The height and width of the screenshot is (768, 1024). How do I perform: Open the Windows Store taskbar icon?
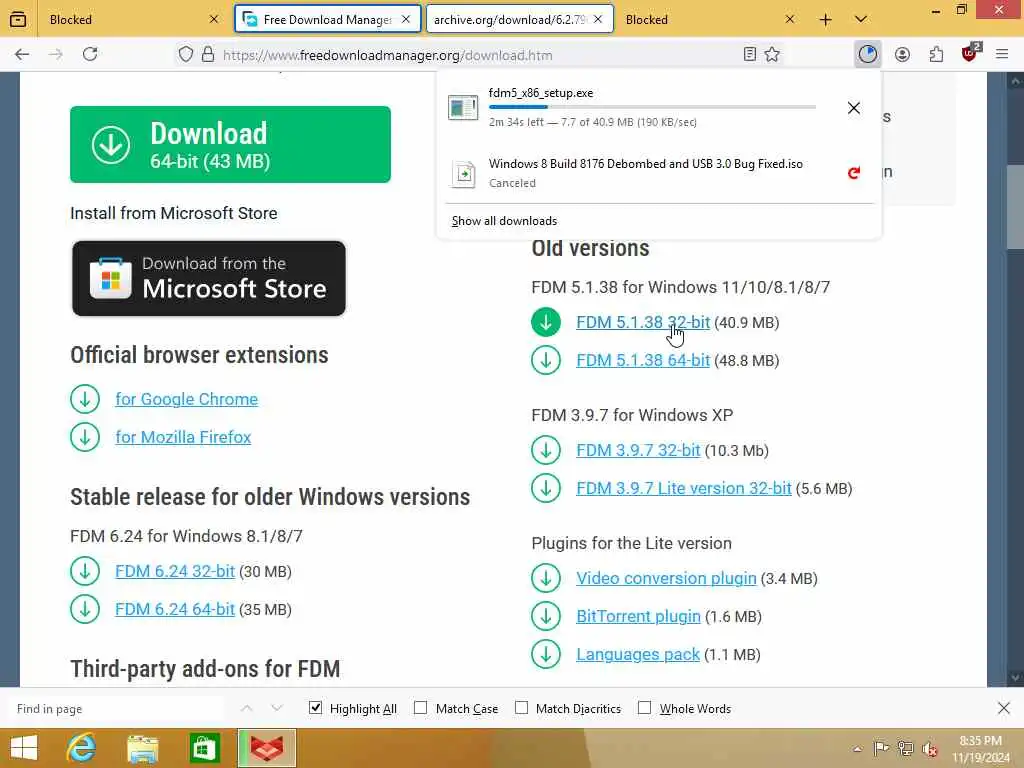pyautogui.click(x=204, y=748)
